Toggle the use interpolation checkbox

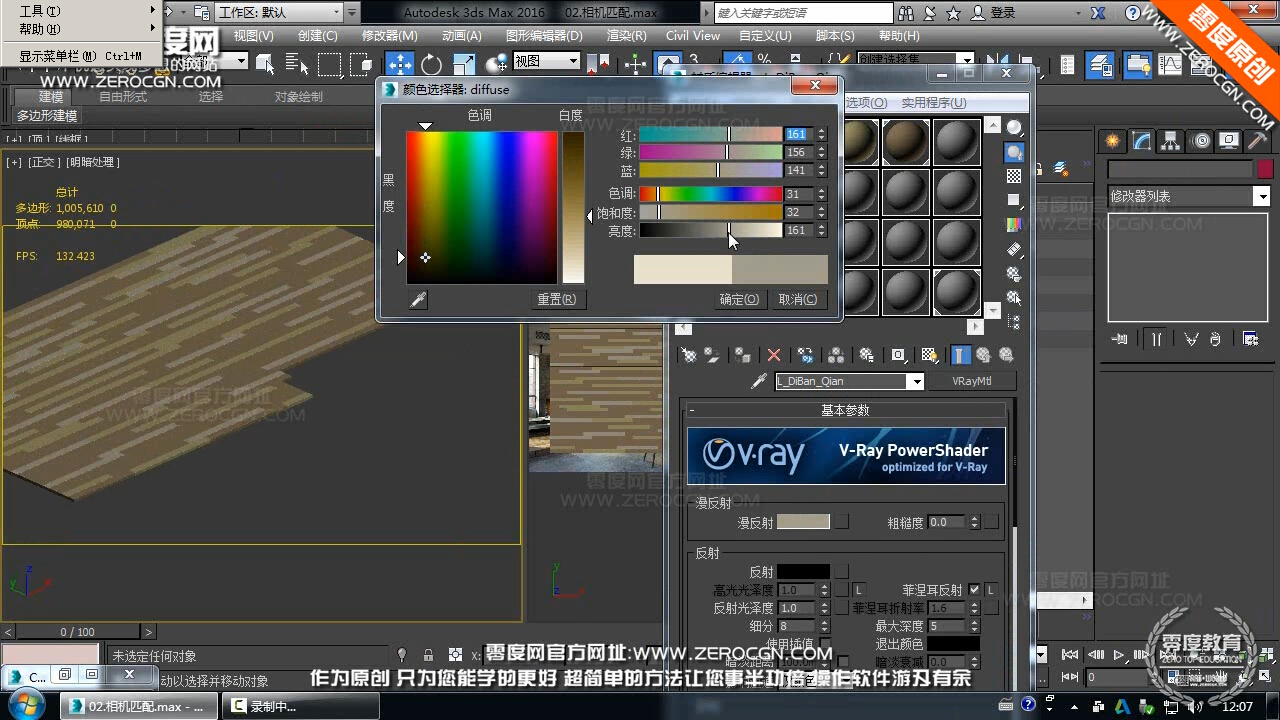tap(825, 642)
